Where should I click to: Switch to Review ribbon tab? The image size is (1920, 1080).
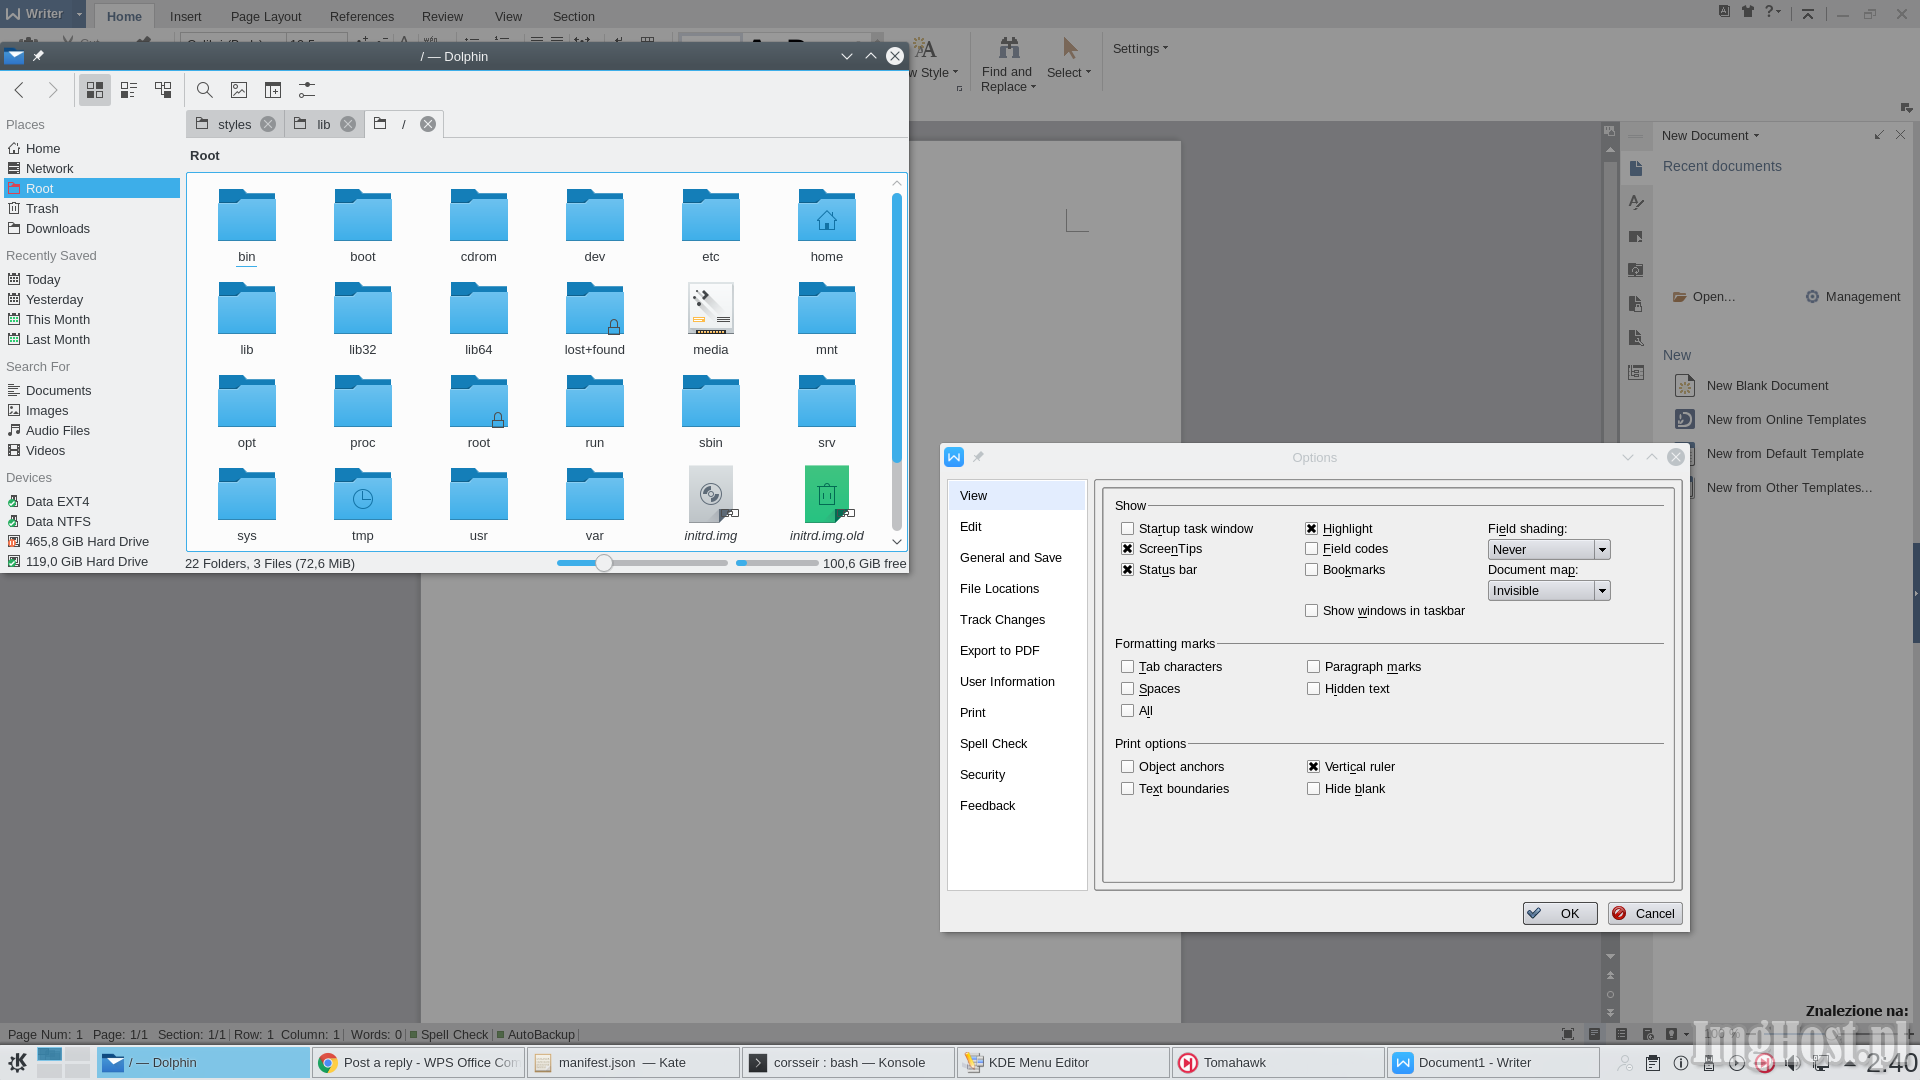point(442,17)
